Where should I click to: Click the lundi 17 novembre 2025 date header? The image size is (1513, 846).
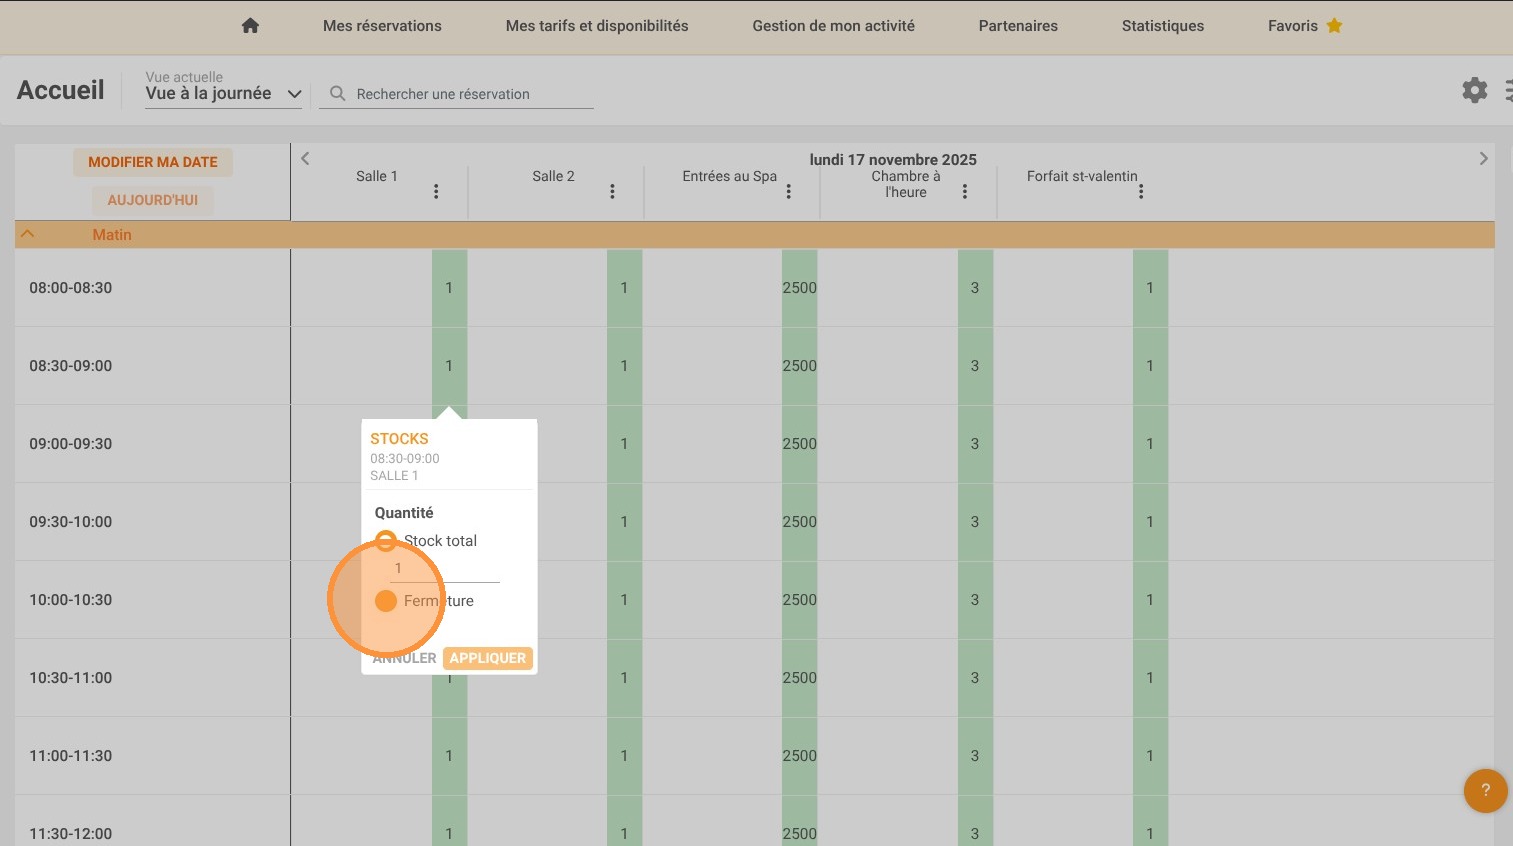pos(893,159)
